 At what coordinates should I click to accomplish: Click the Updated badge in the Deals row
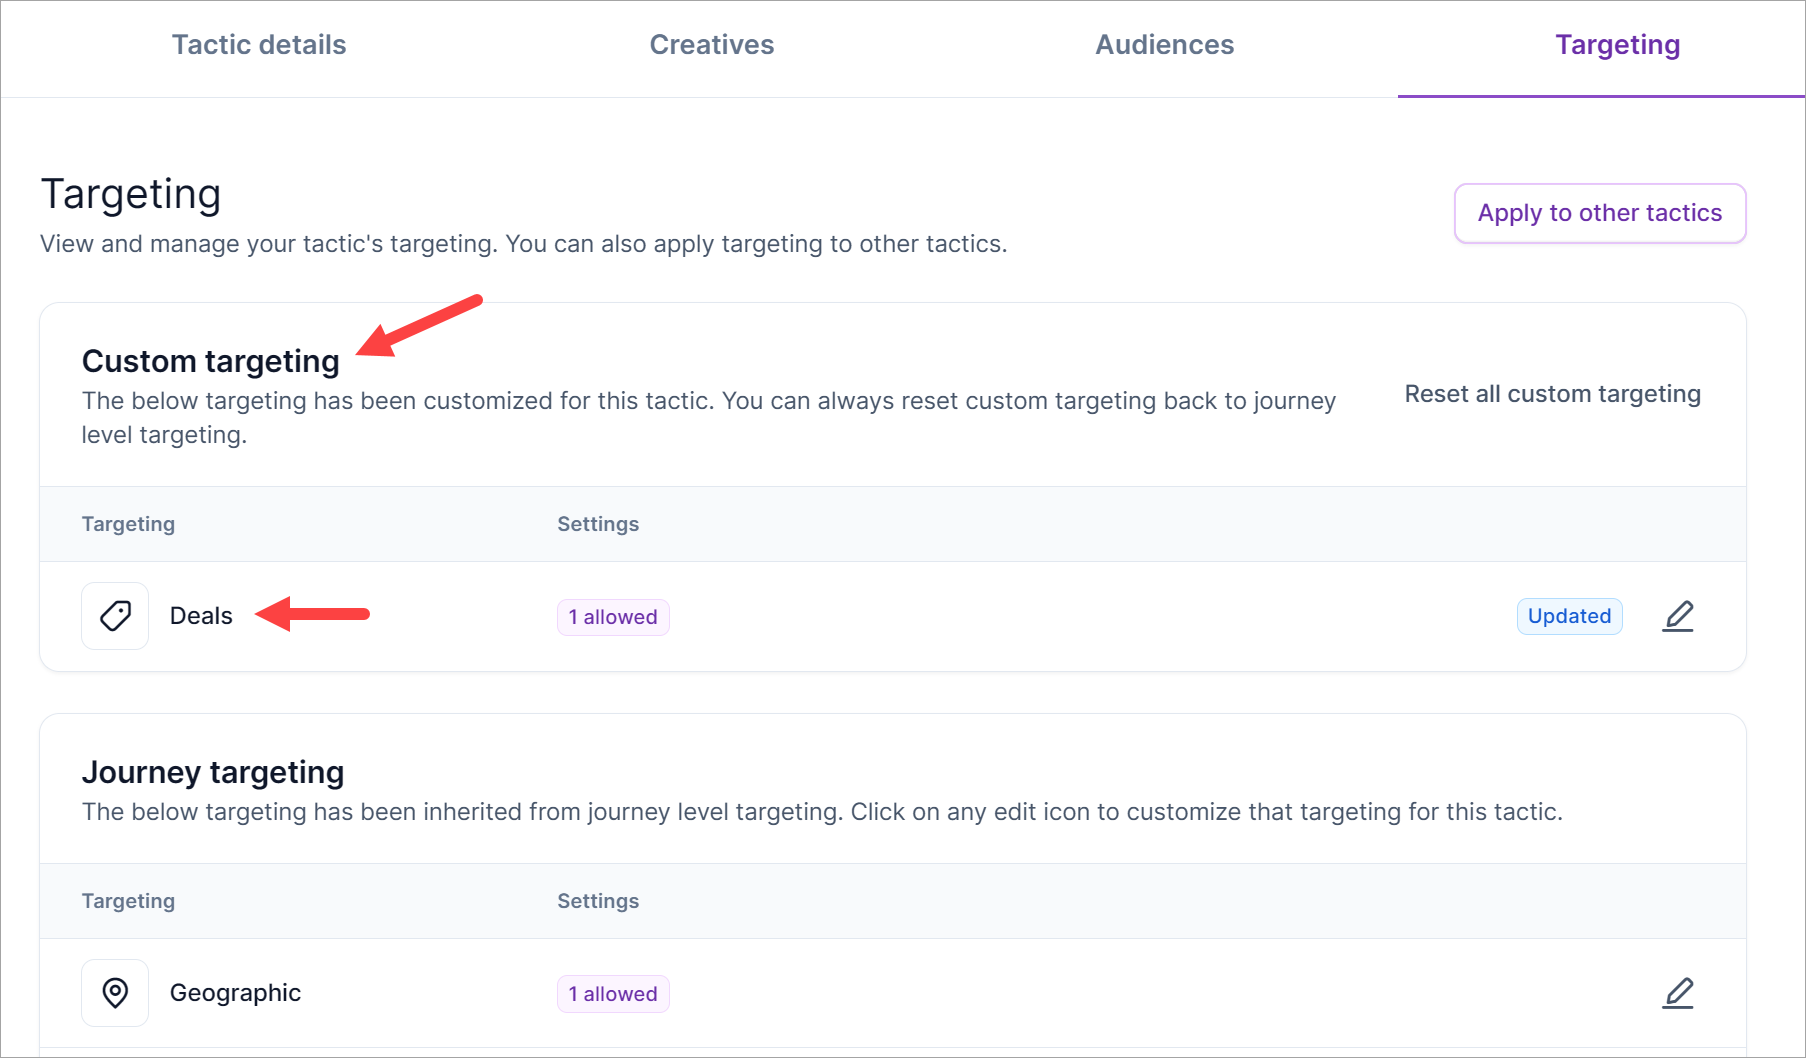[x=1569, y=616]
